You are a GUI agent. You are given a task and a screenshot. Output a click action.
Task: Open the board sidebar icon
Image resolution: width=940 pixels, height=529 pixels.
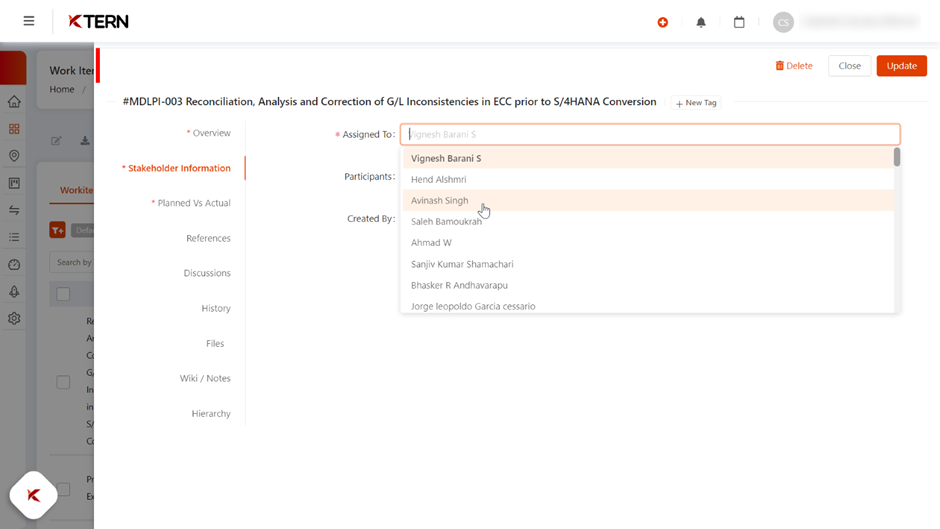14,183
